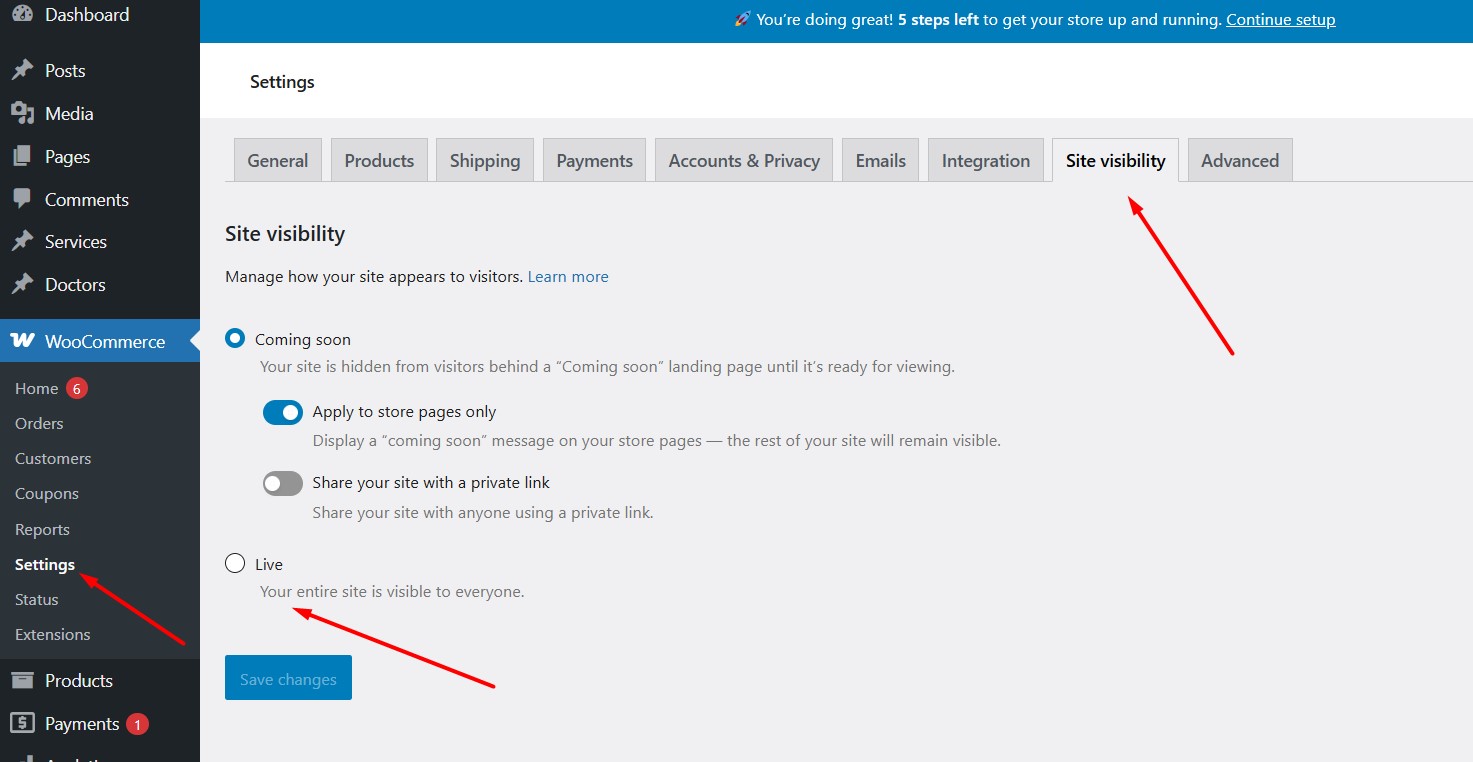Click the Posts pushpin icon

pyautogui.click(x=22, y=70)
